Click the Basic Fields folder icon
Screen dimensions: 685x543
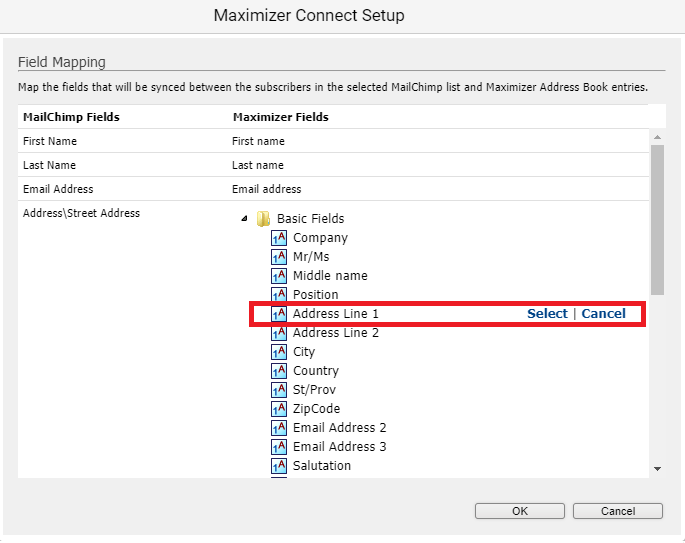pyautogui.click(x=263, y=218)
